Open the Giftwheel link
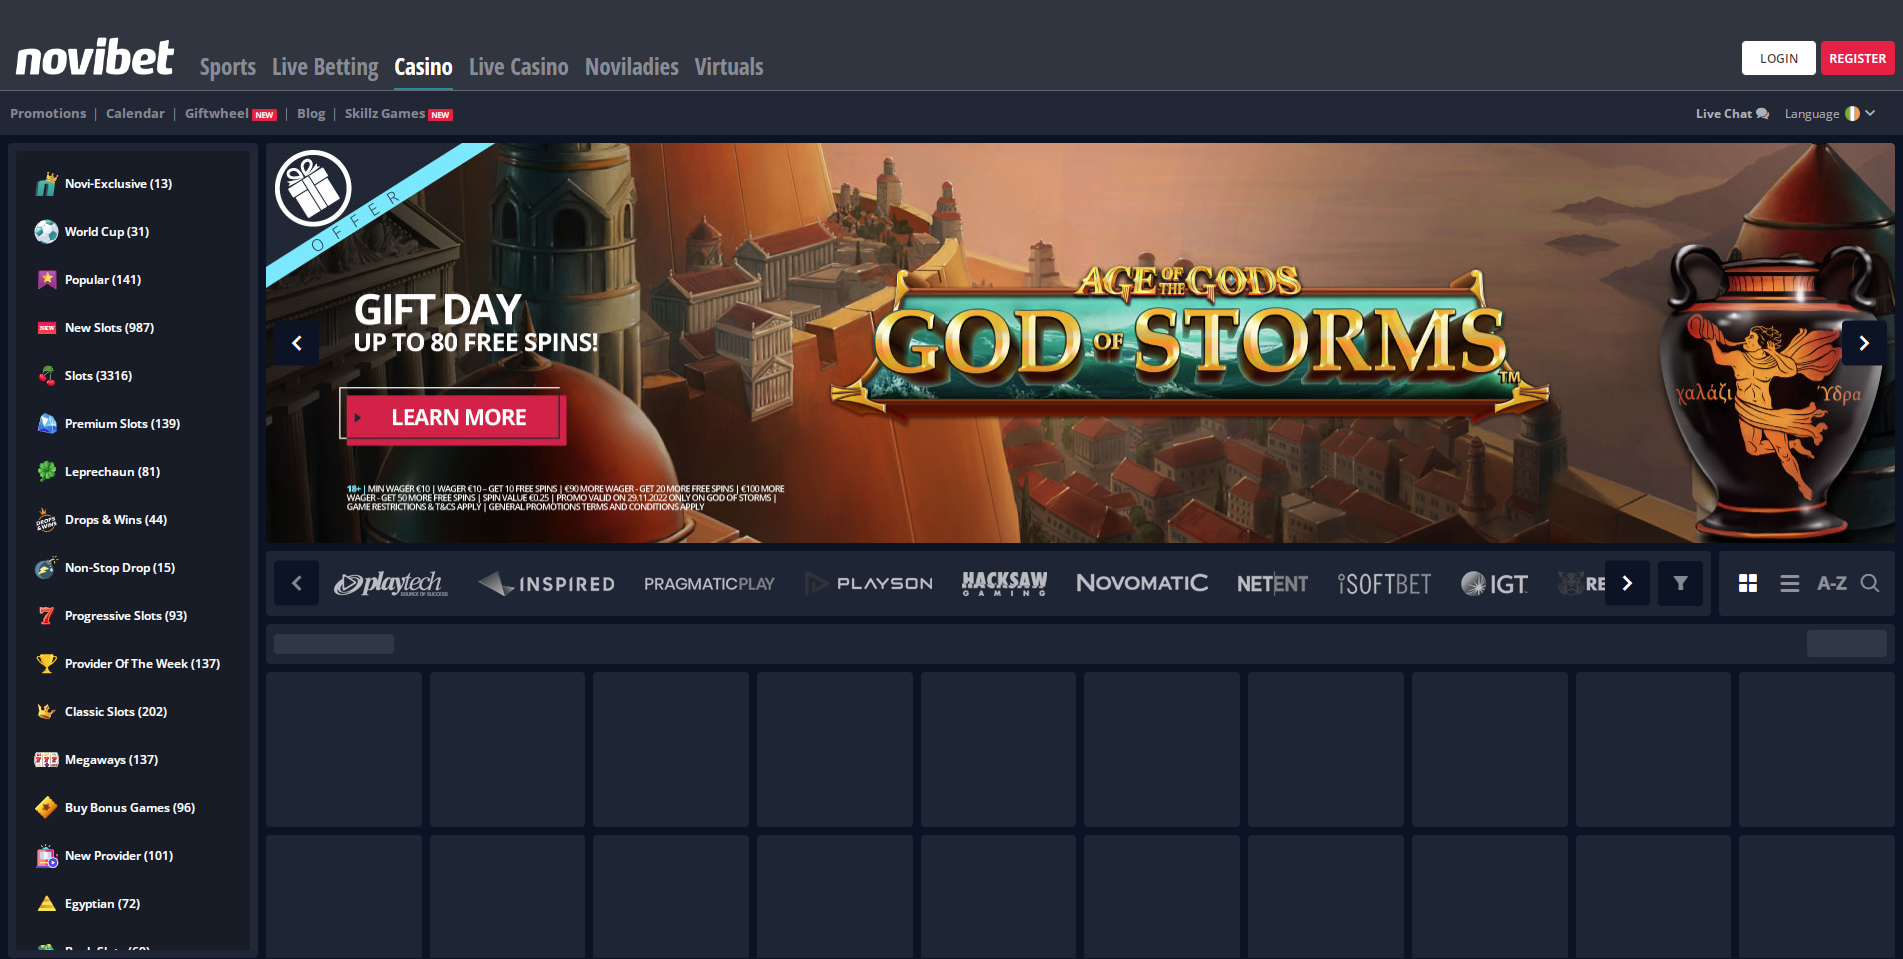Viewport: 1903px width, 959px height. click(x=217, y=114)
